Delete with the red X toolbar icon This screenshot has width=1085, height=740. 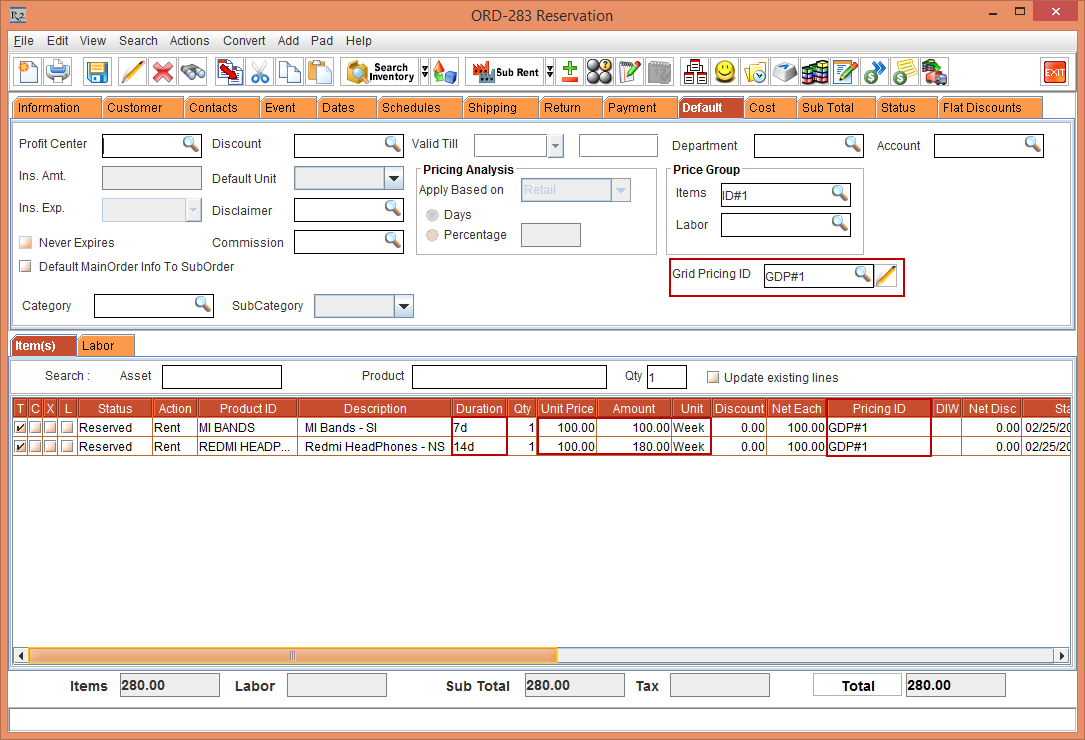(160, 71)
